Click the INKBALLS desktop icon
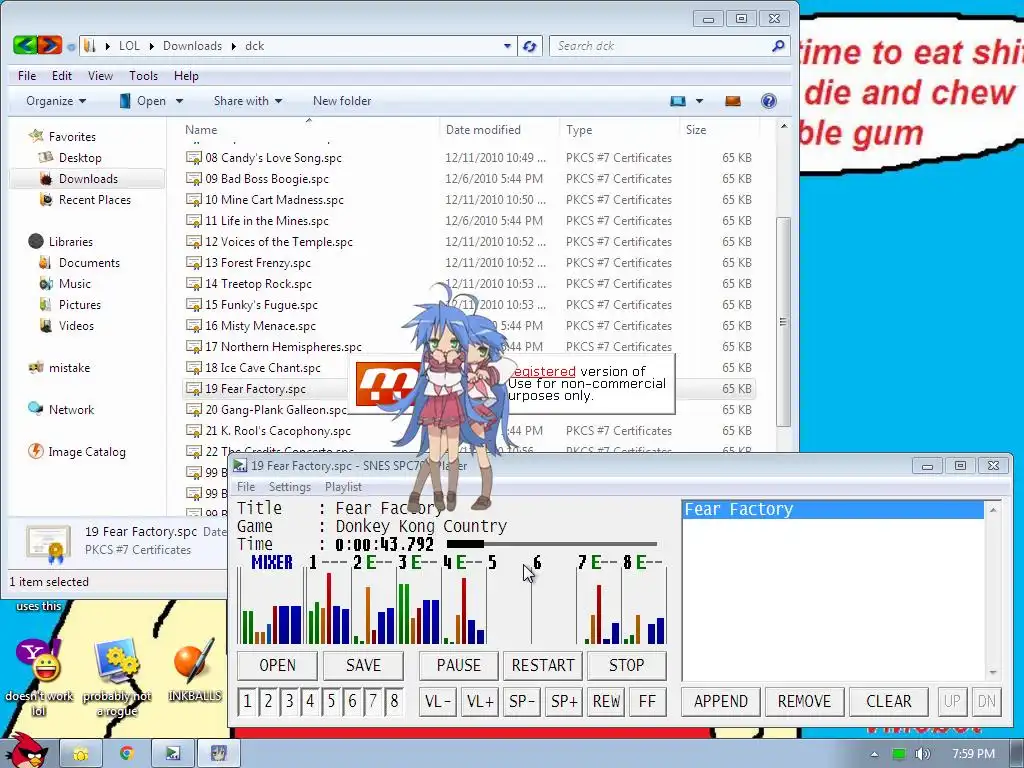1024x768 pixels. [x=194, y=662]
